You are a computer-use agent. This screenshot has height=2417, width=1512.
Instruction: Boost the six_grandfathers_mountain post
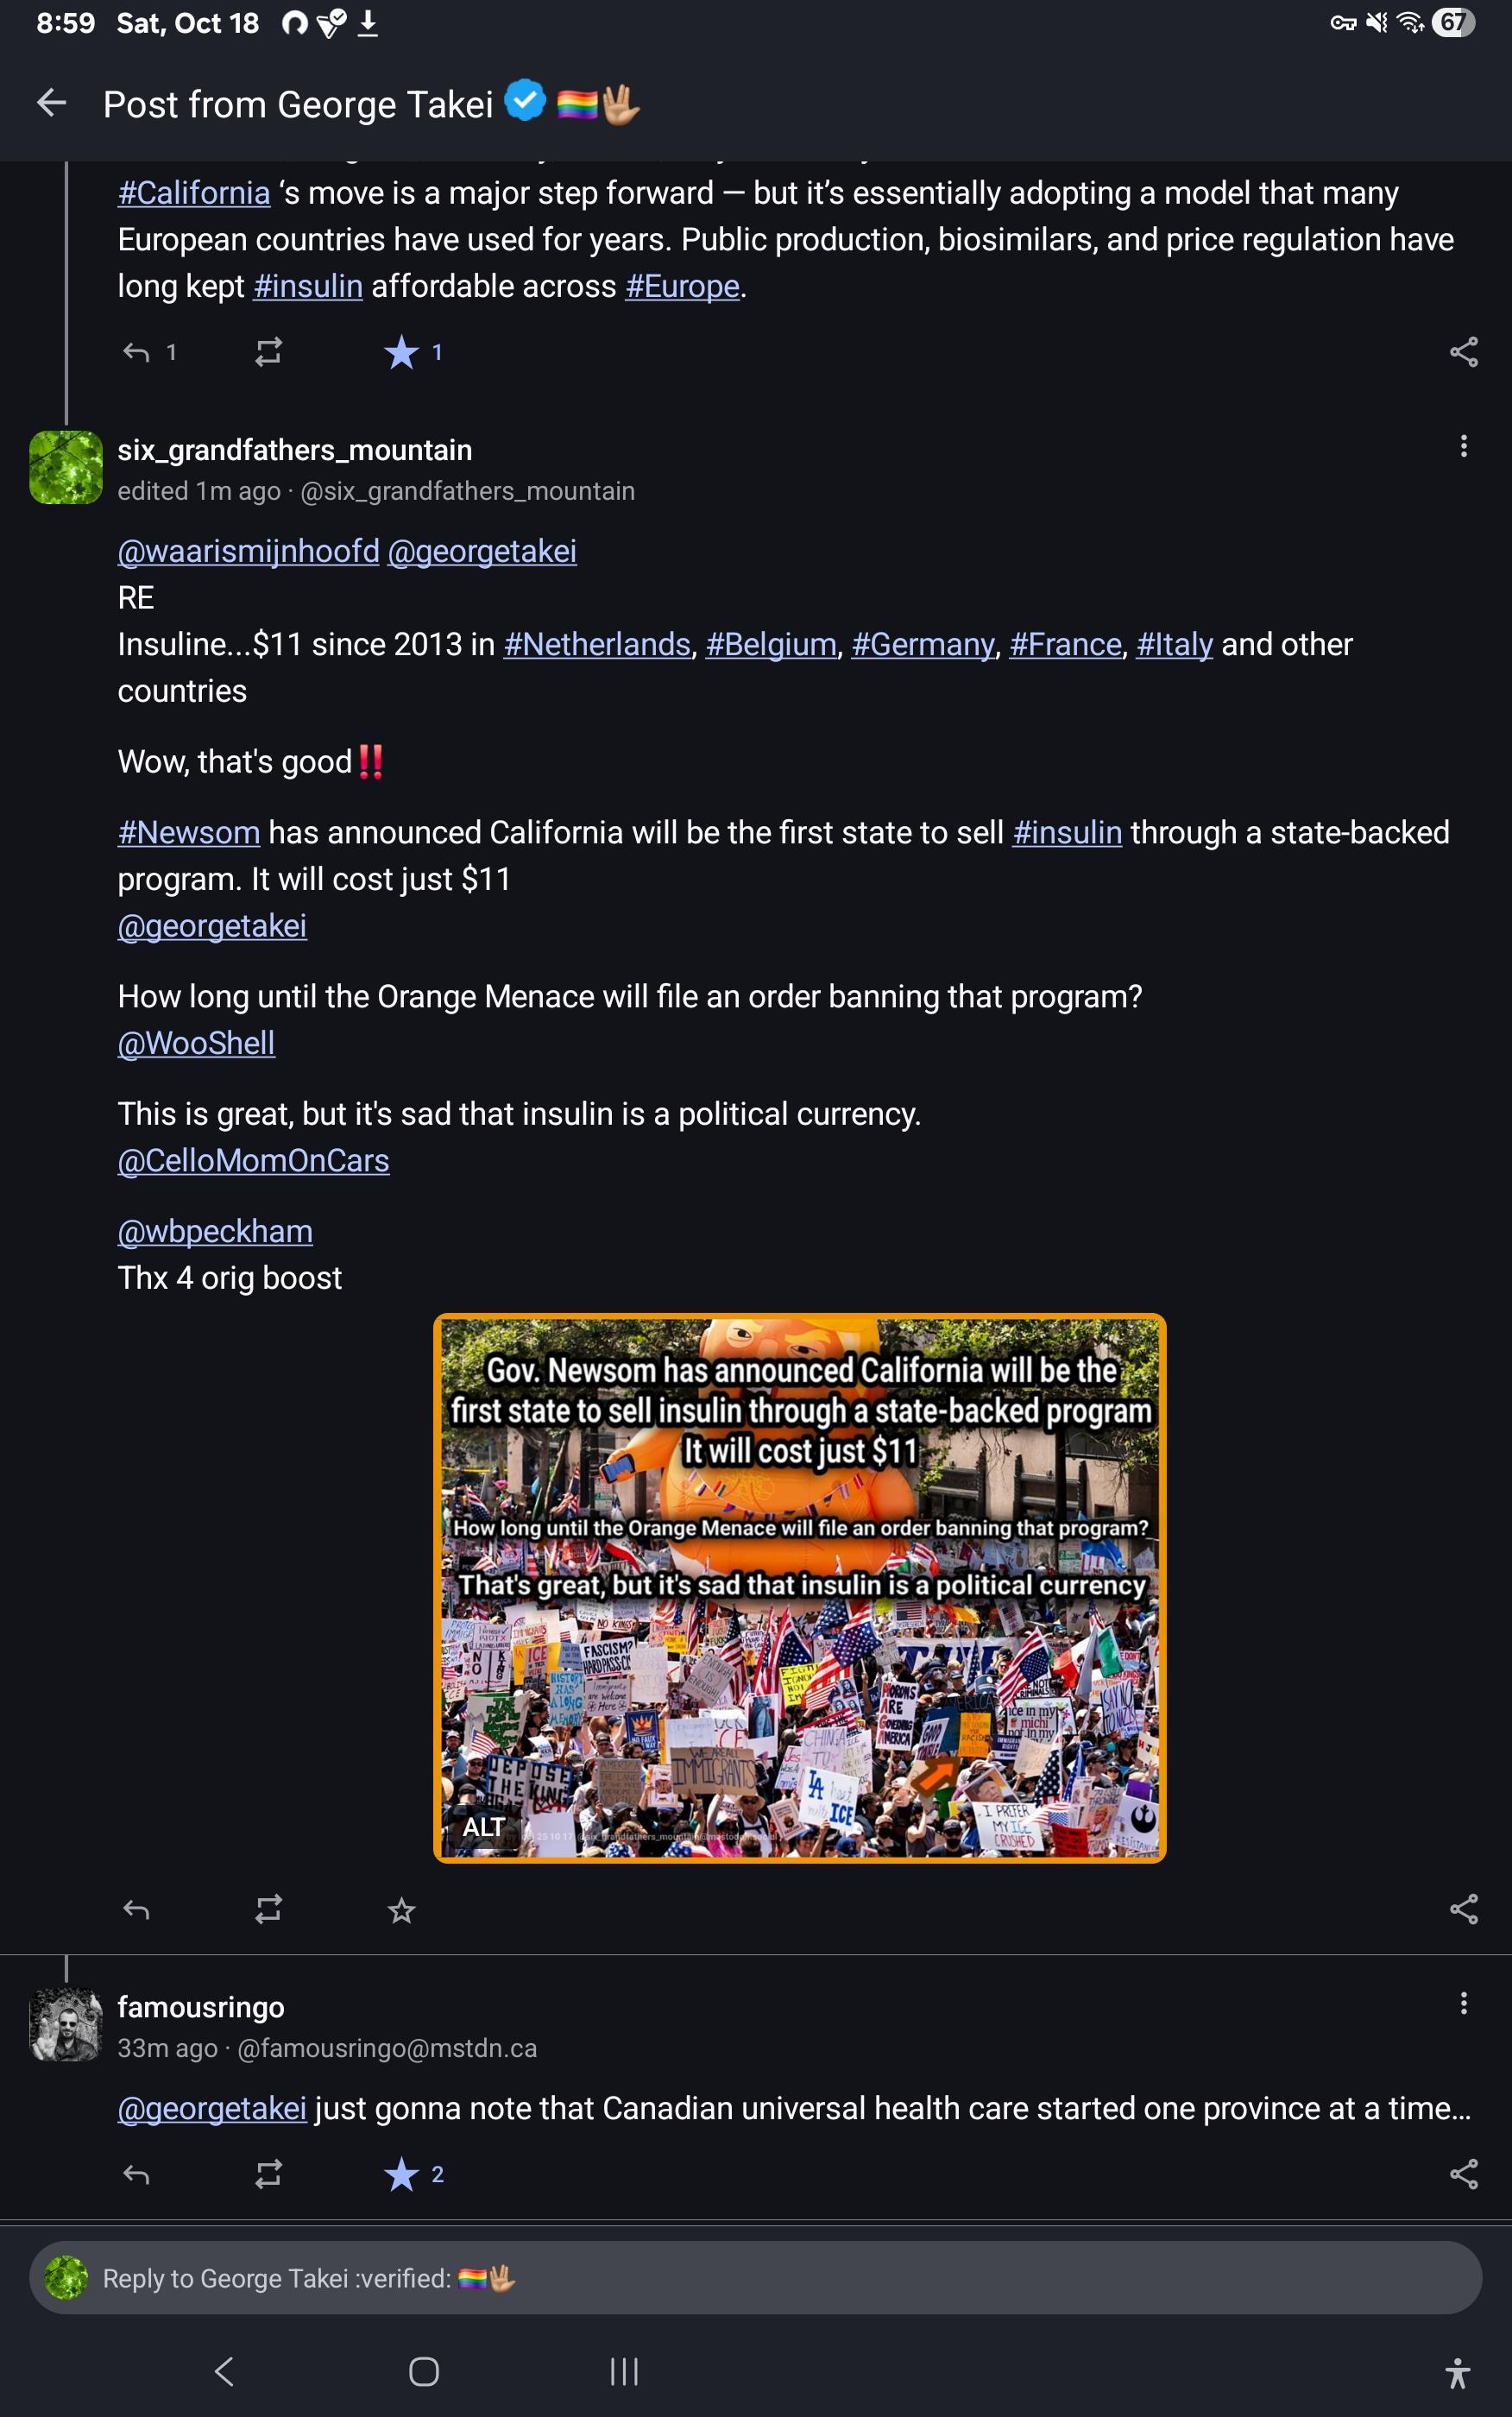pos(268,1910)
